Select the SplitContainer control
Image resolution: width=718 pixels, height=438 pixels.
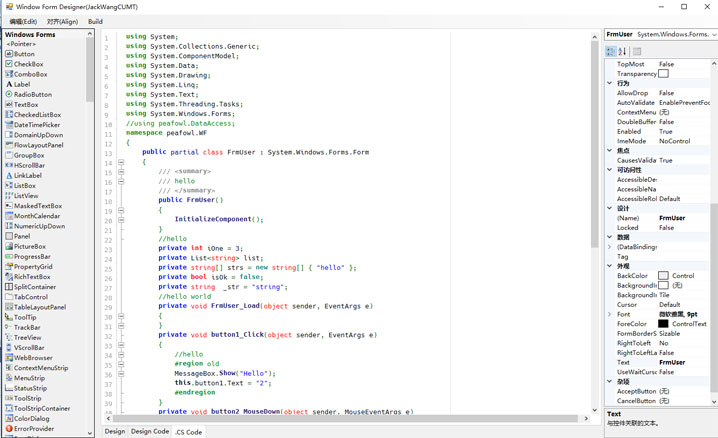[31, 287]
